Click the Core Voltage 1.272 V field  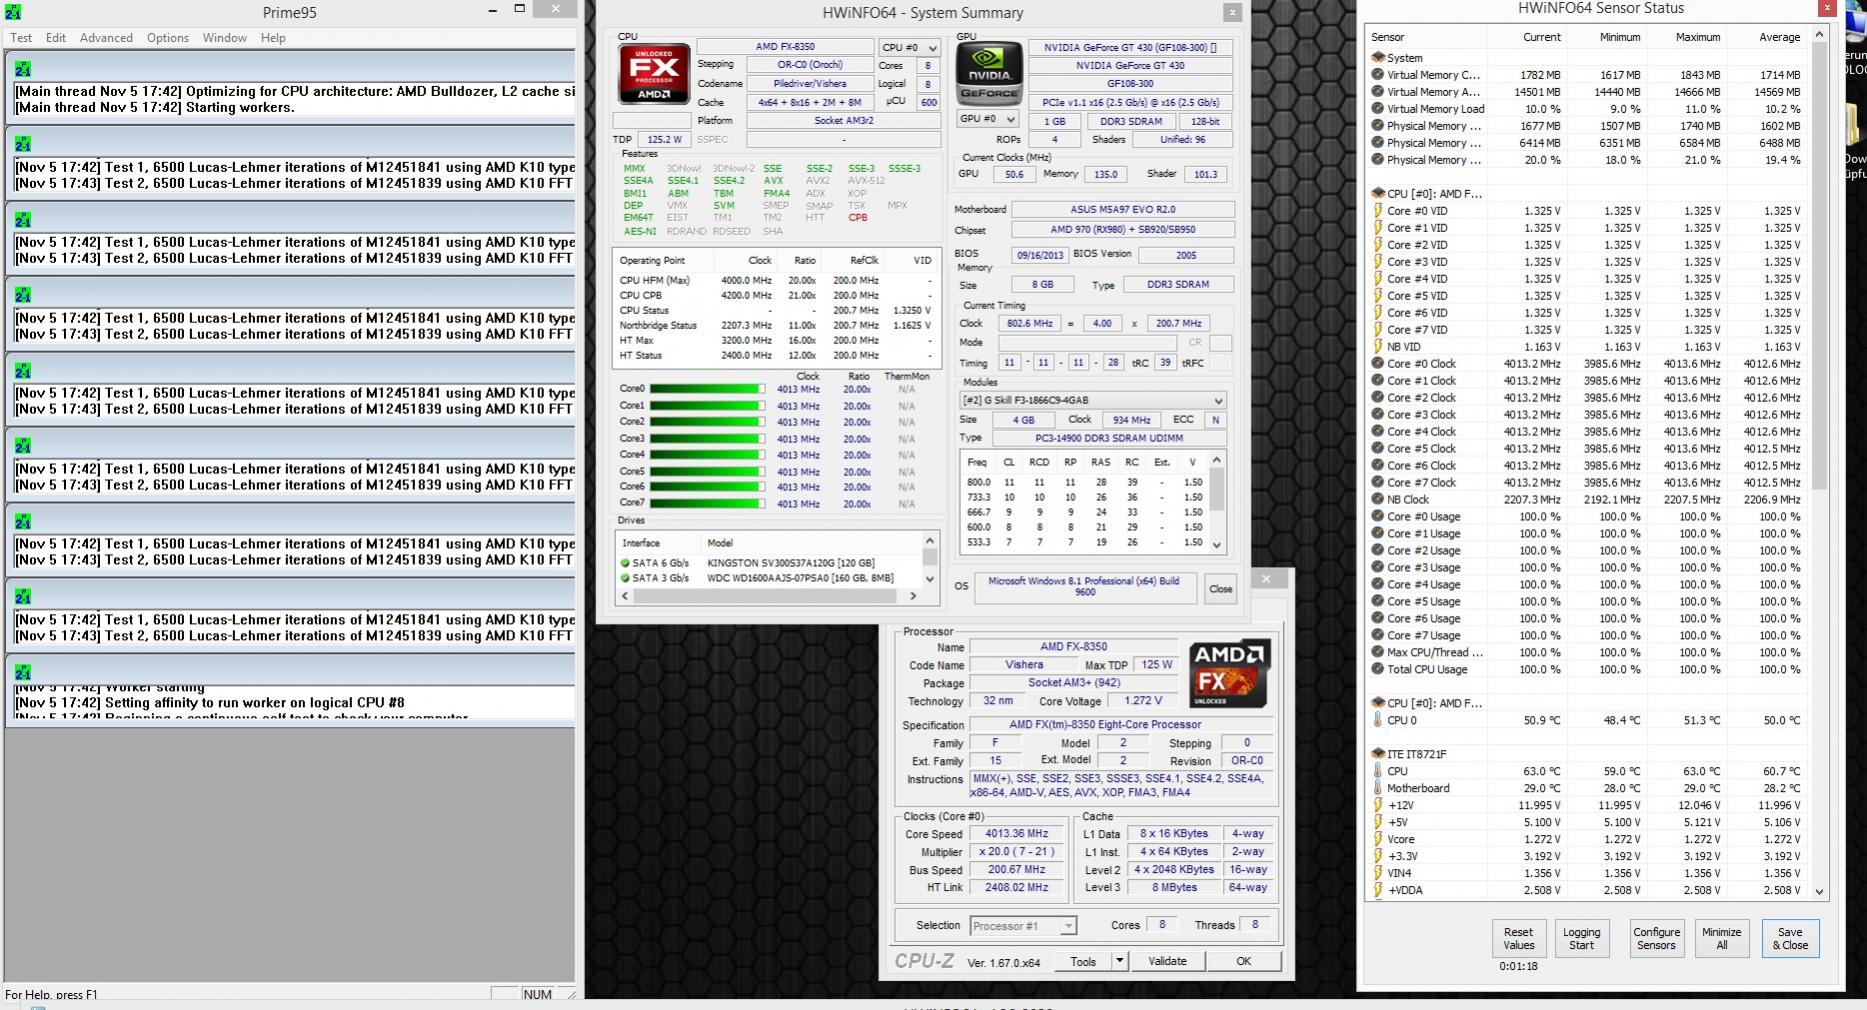pyautogui.click(x=1141, y=701)
